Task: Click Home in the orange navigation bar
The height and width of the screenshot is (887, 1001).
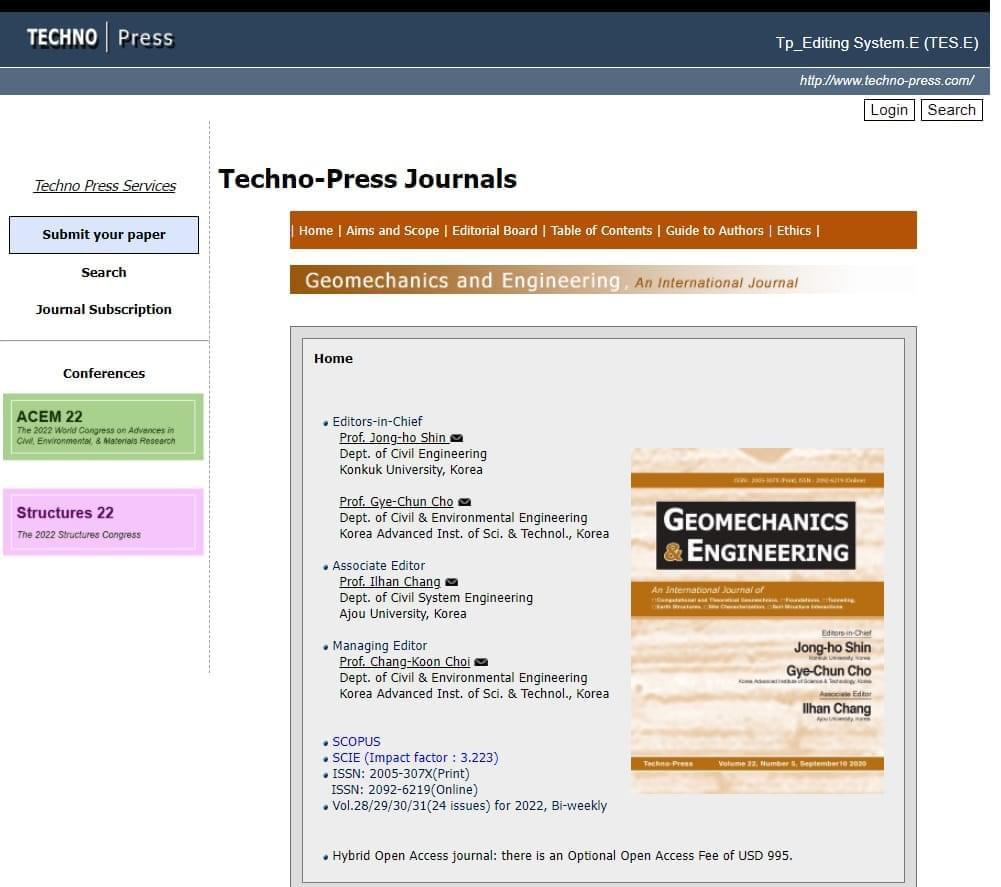Action: tap(316, 231)
